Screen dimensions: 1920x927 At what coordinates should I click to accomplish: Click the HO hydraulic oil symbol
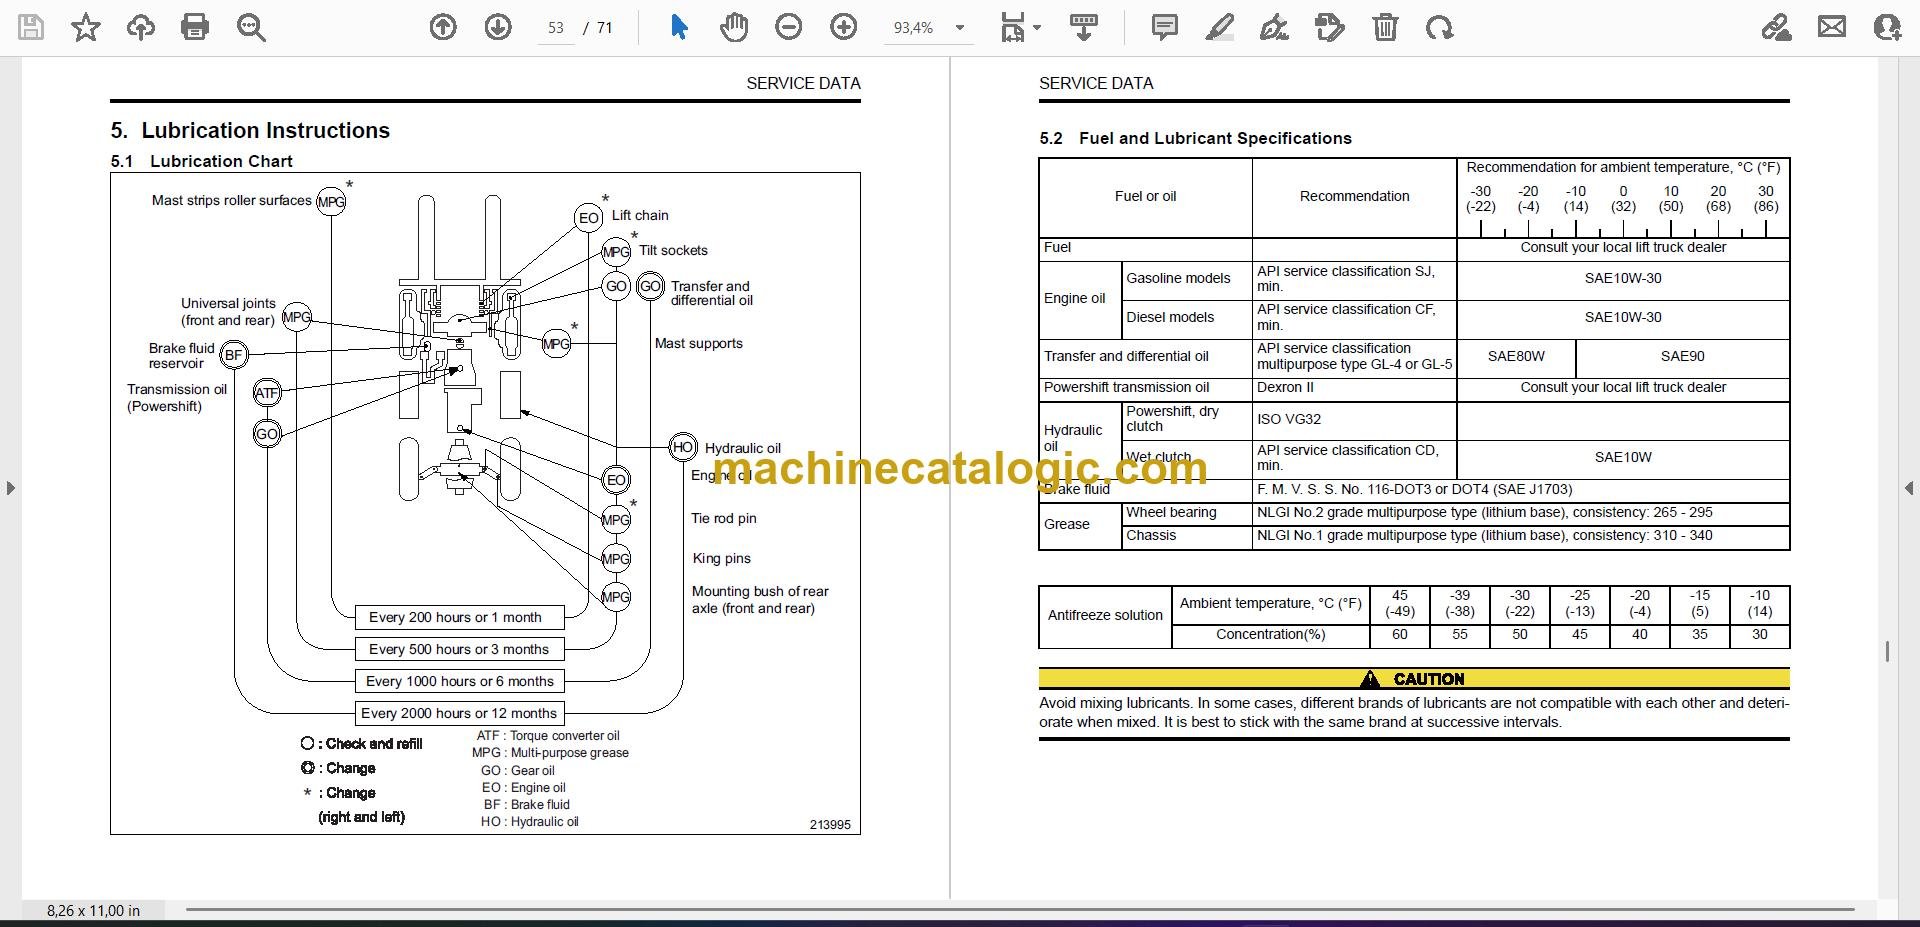683,447
